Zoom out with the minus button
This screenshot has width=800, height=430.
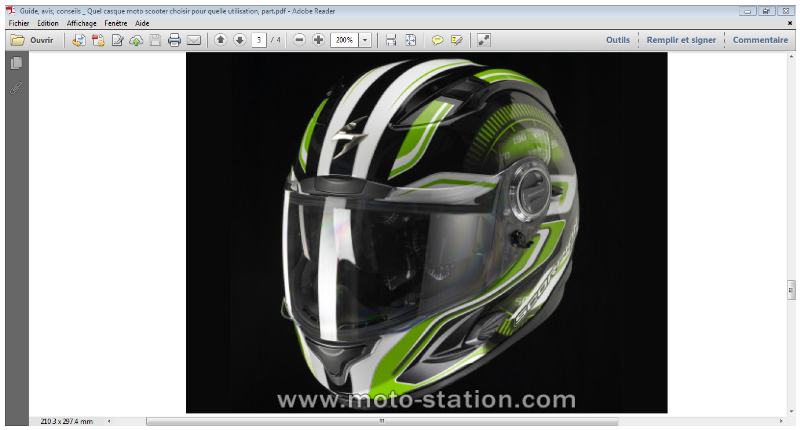coord(299,39)
